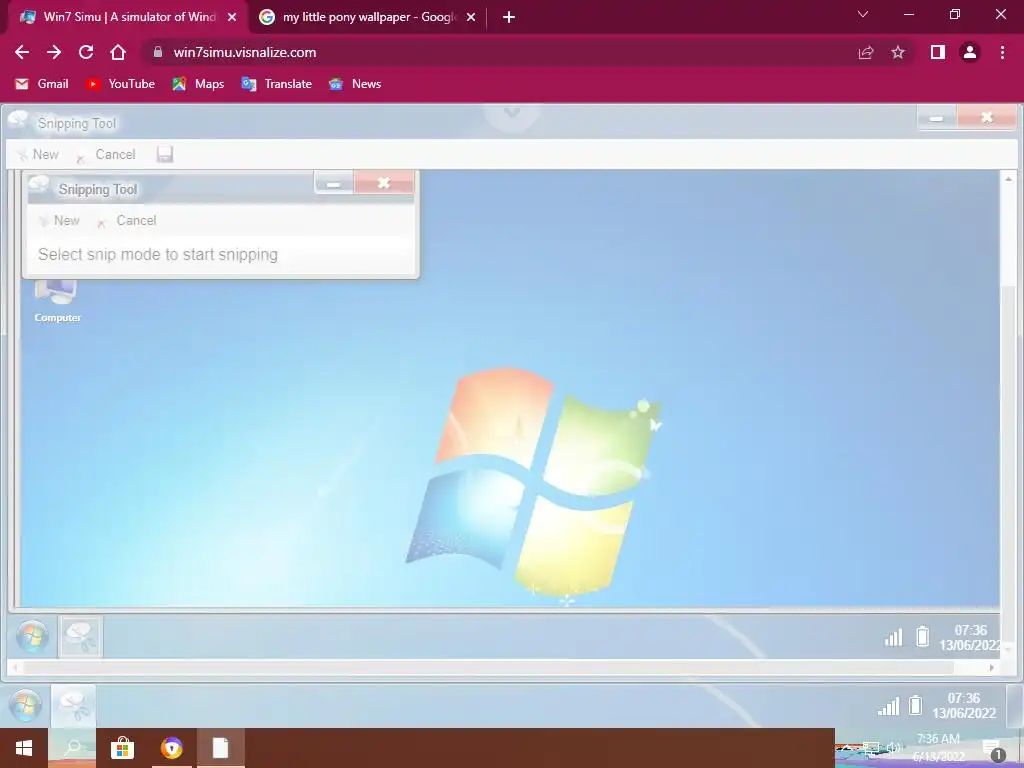Click Cancel in inner Snipping Tool window
The height and width of the screenshot is (768, 1024).
(127, 221)
